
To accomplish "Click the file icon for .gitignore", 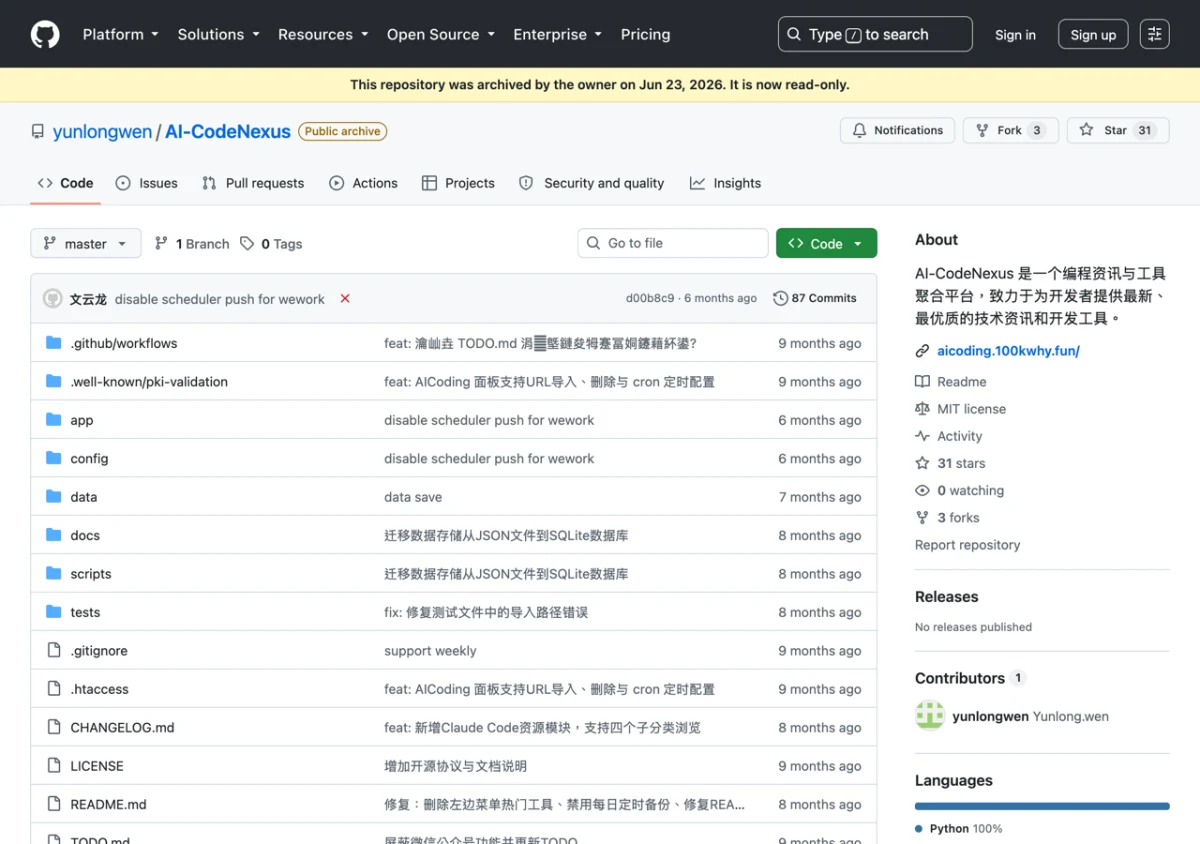I will pyautogui.click(x=54, y=651).
